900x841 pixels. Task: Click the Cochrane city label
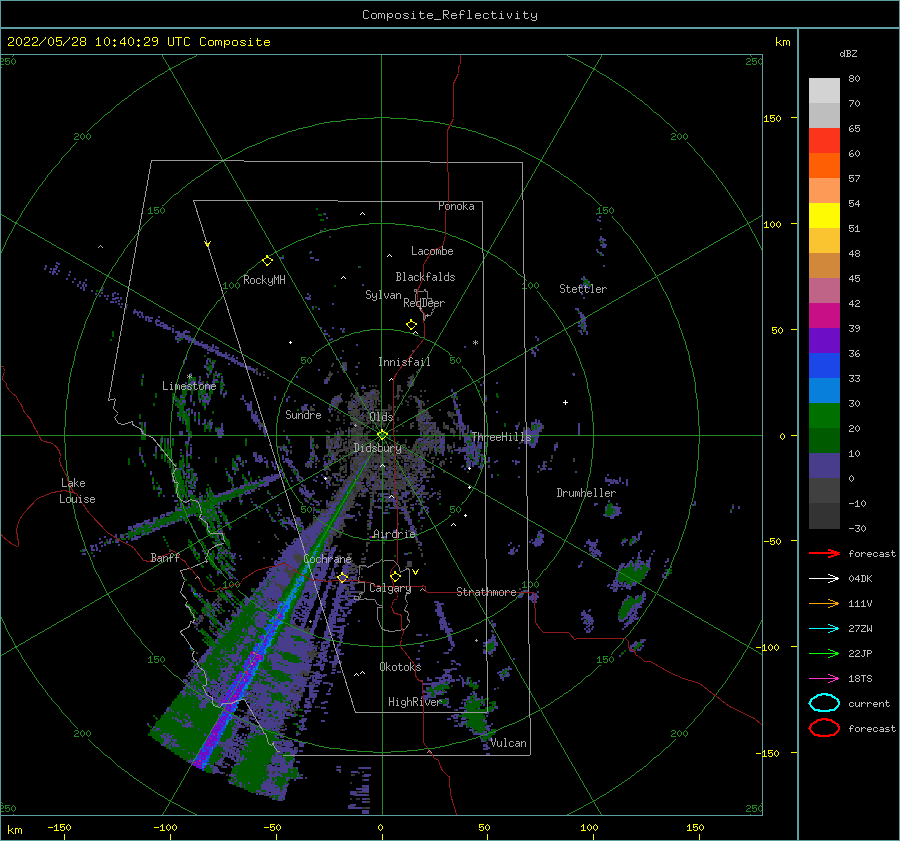327,559
